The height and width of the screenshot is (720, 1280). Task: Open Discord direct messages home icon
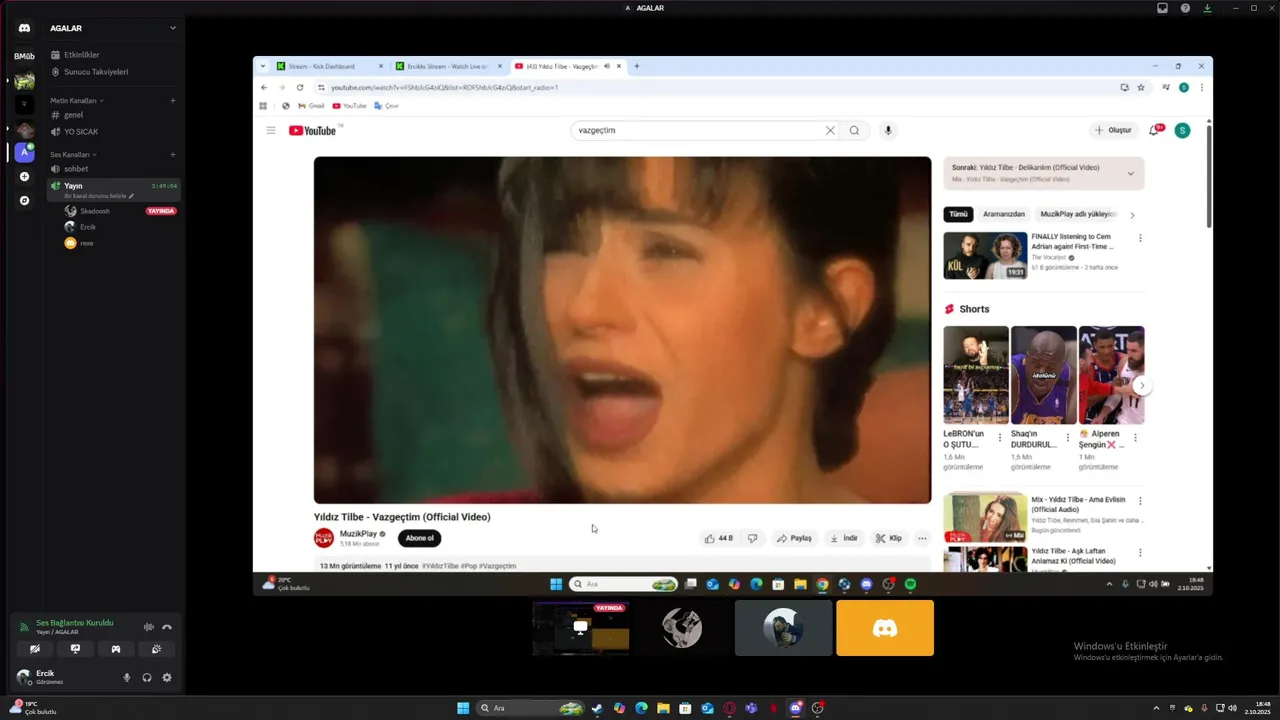pyautogui.click(x=24, y=28)
